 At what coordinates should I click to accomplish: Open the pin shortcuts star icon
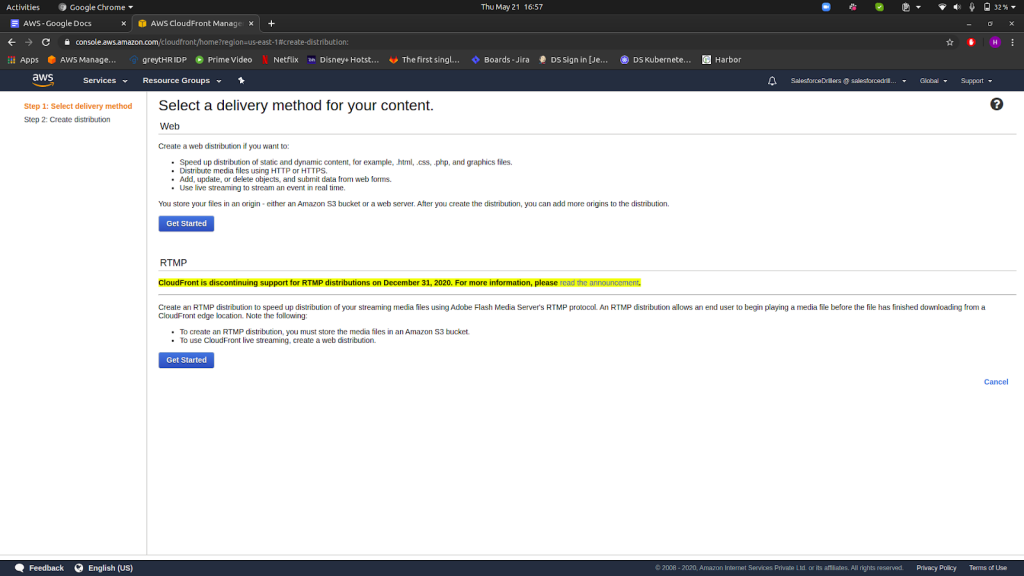[x=241, y=80]
